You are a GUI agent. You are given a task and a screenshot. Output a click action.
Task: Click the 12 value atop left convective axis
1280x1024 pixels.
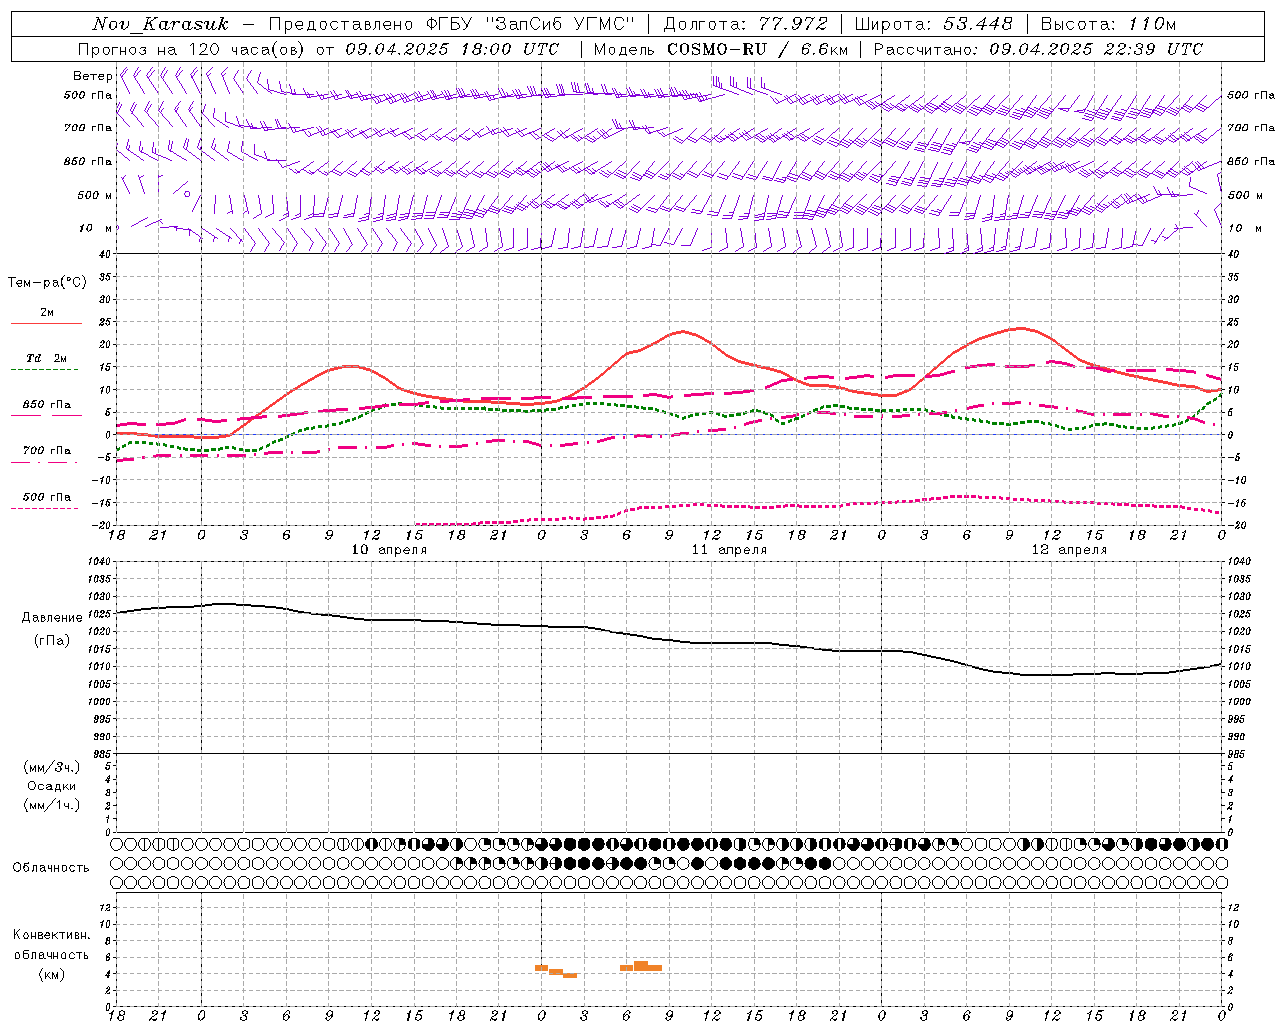pyautogui.click(x=107, y=907)
